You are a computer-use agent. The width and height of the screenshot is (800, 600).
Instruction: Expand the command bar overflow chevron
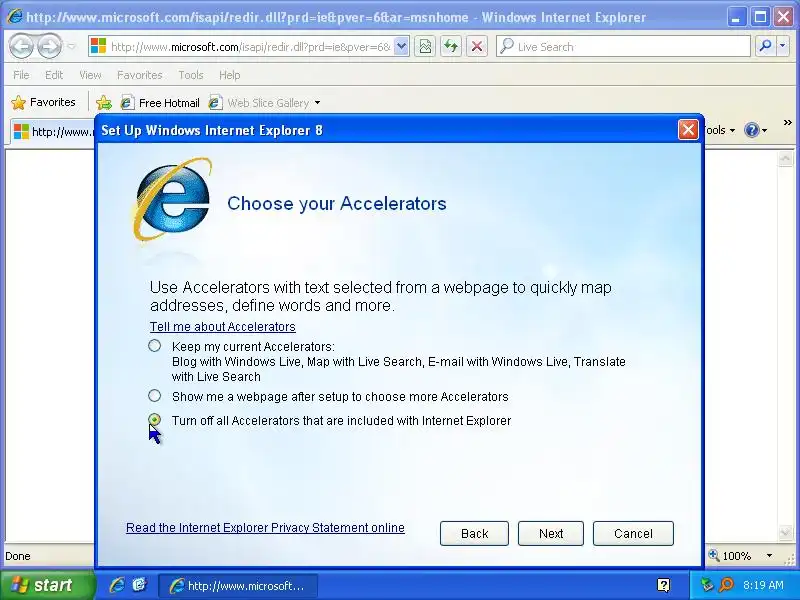point(787,122)
